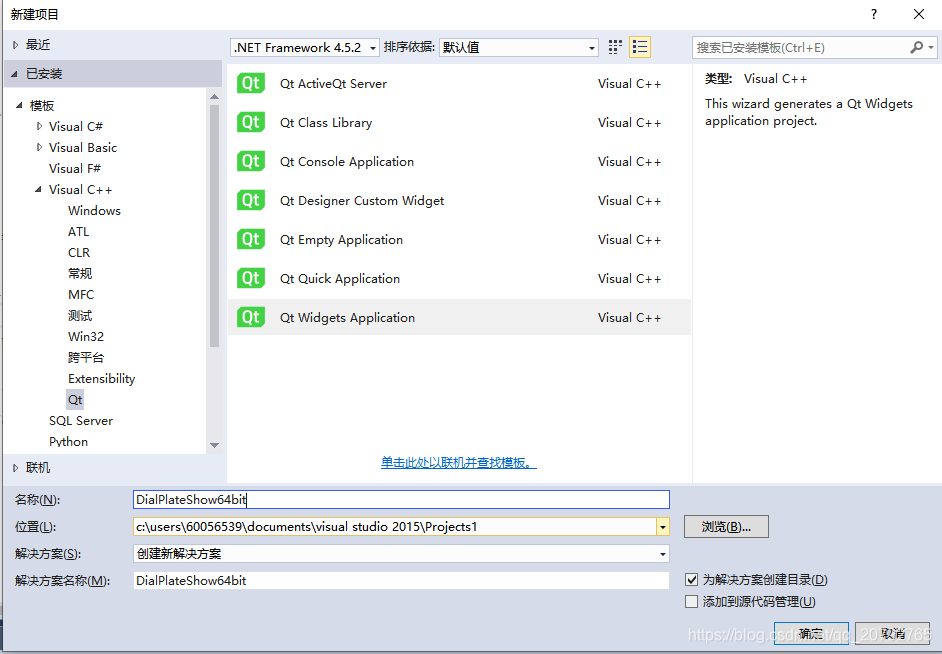The width and height of the screenshot is (942, 654).
Task: Open the dialog help question mark
Action: 874,14
